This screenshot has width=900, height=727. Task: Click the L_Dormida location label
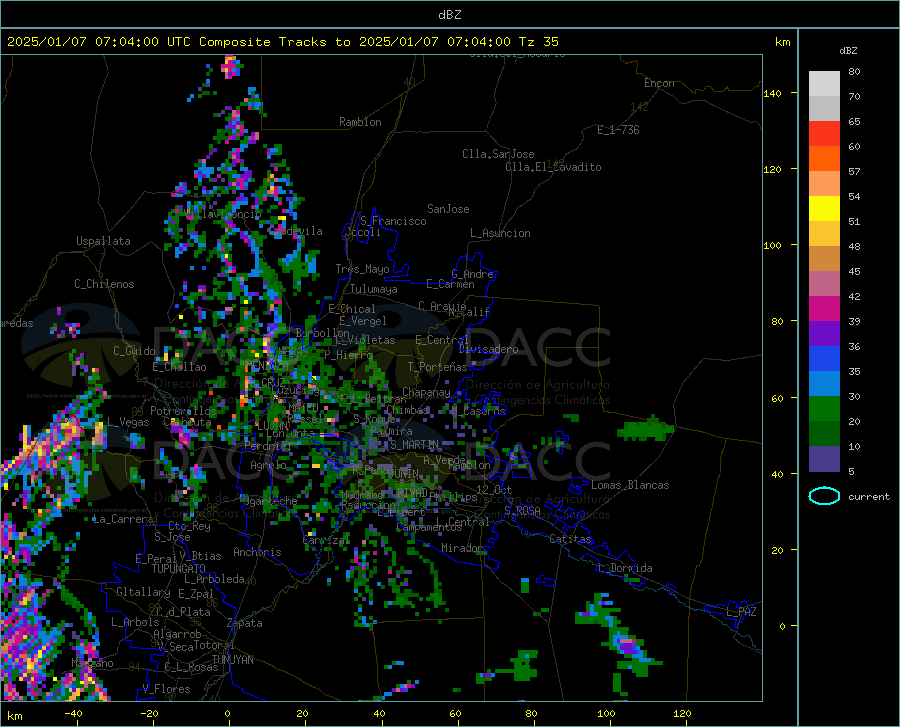coord(625,568)
